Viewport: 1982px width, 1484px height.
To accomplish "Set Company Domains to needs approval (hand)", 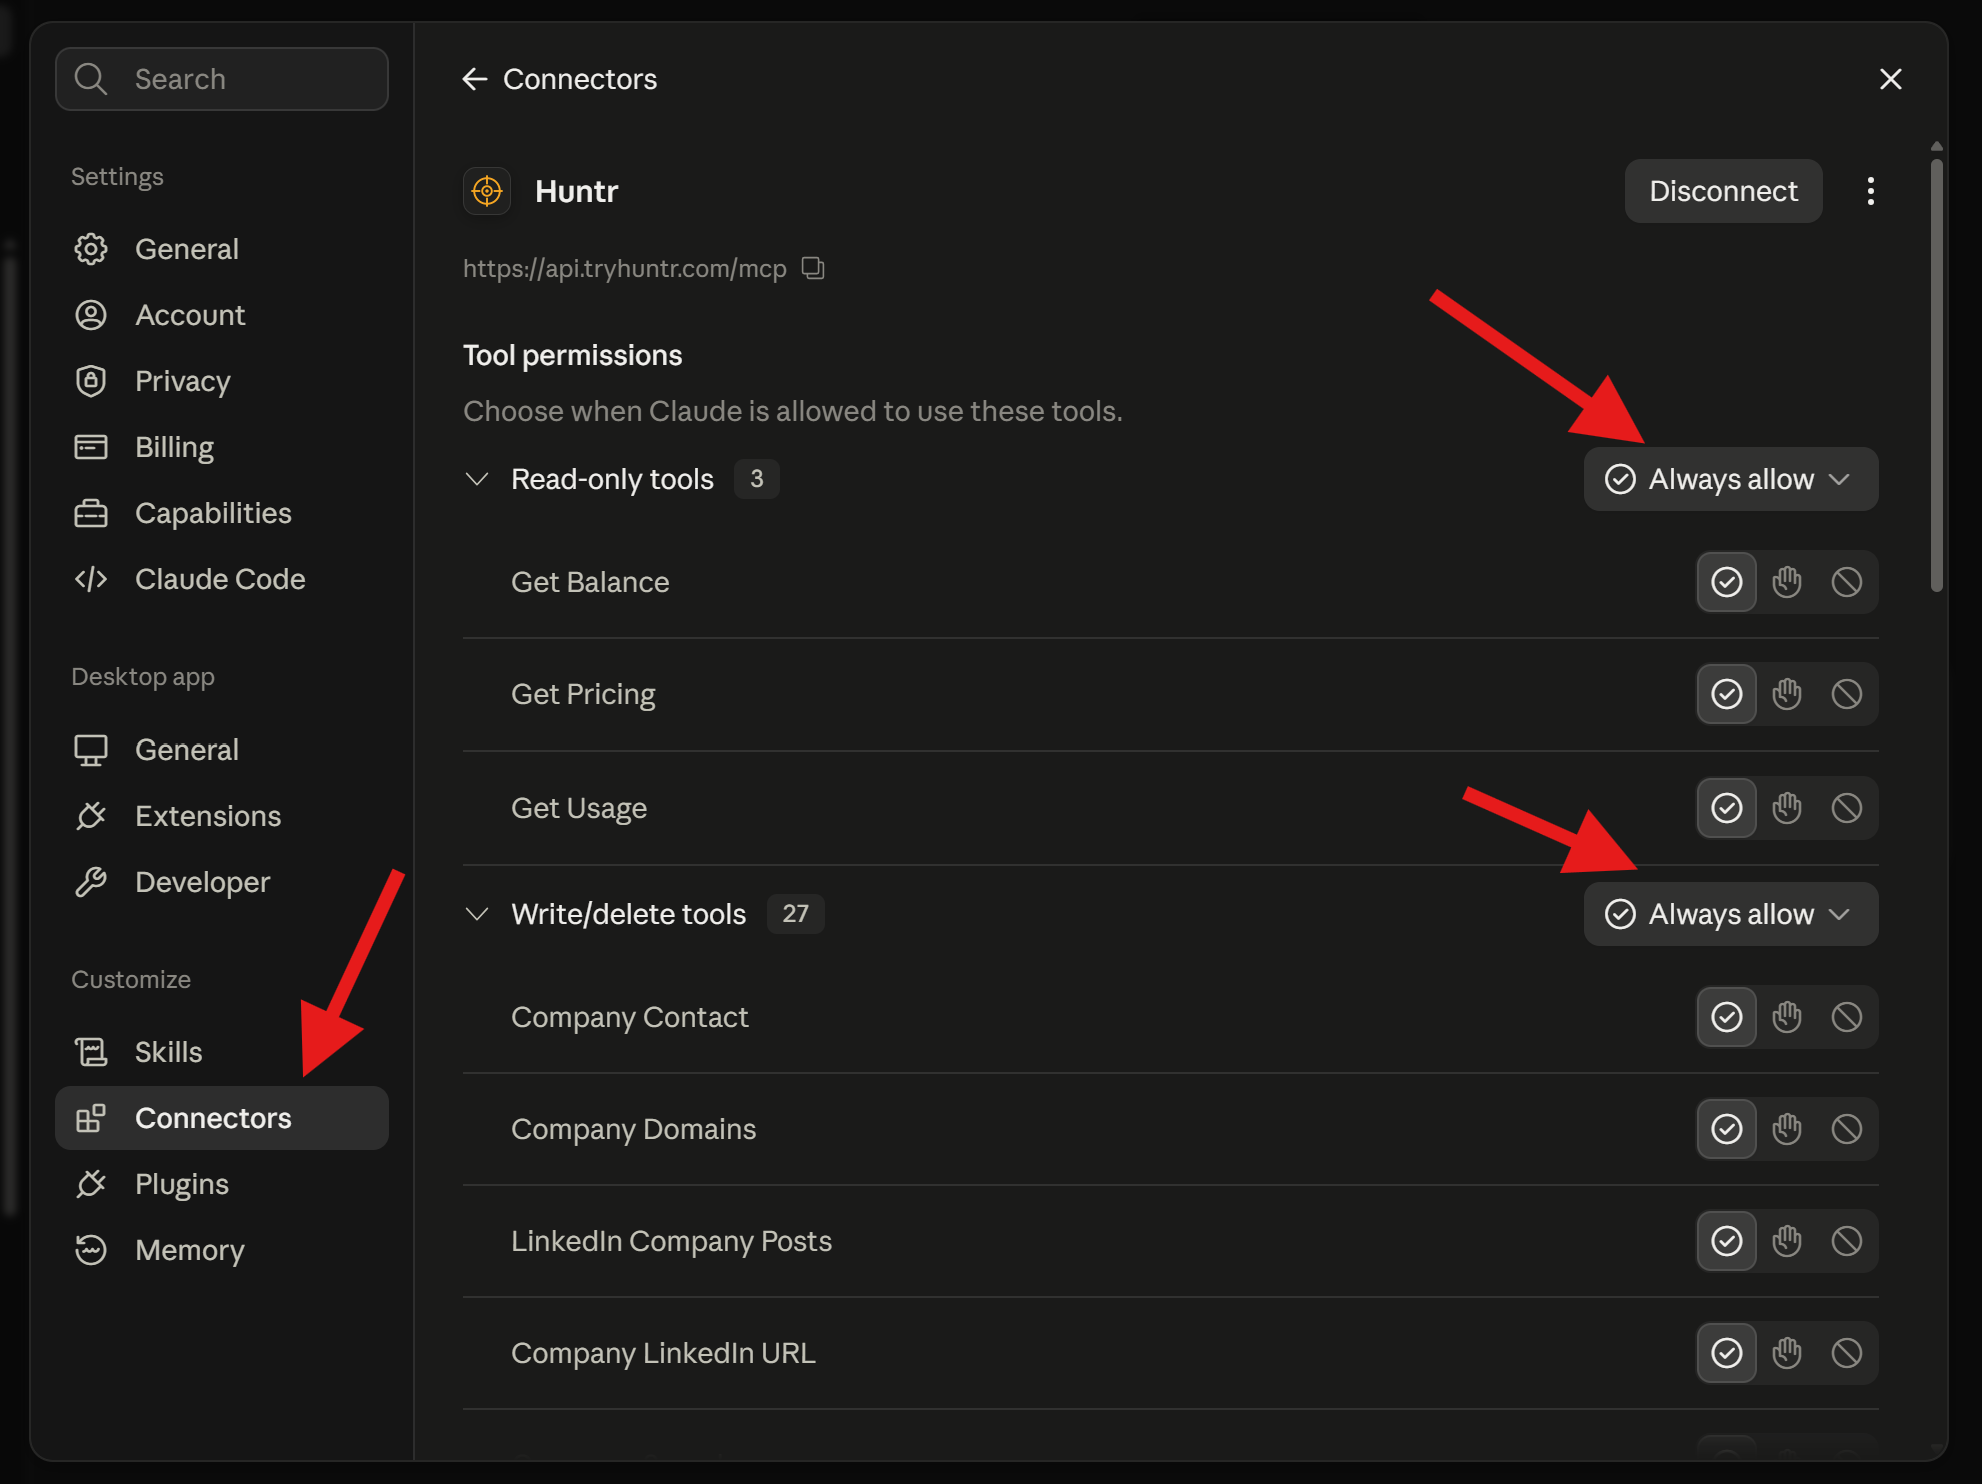I will (1787, 1129).
